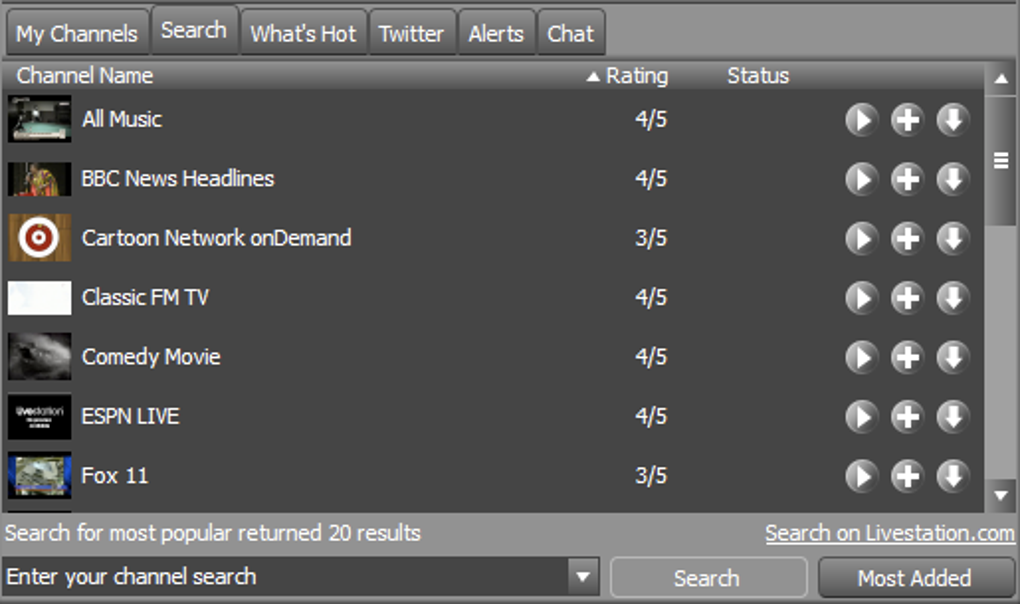Click the Search button

[708, 577]
